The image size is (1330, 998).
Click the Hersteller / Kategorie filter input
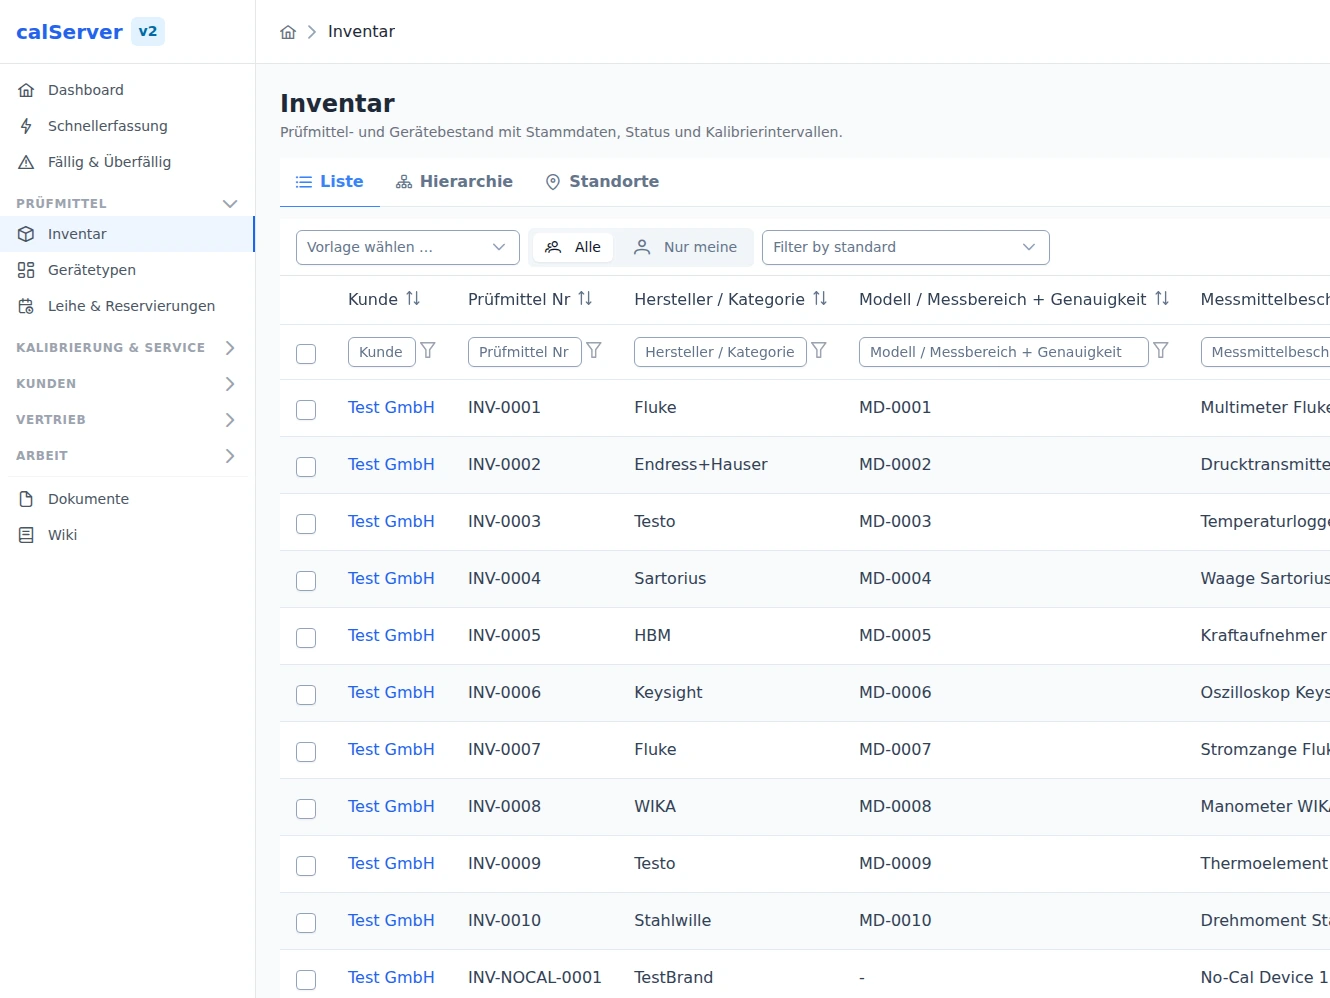[720, 352]
